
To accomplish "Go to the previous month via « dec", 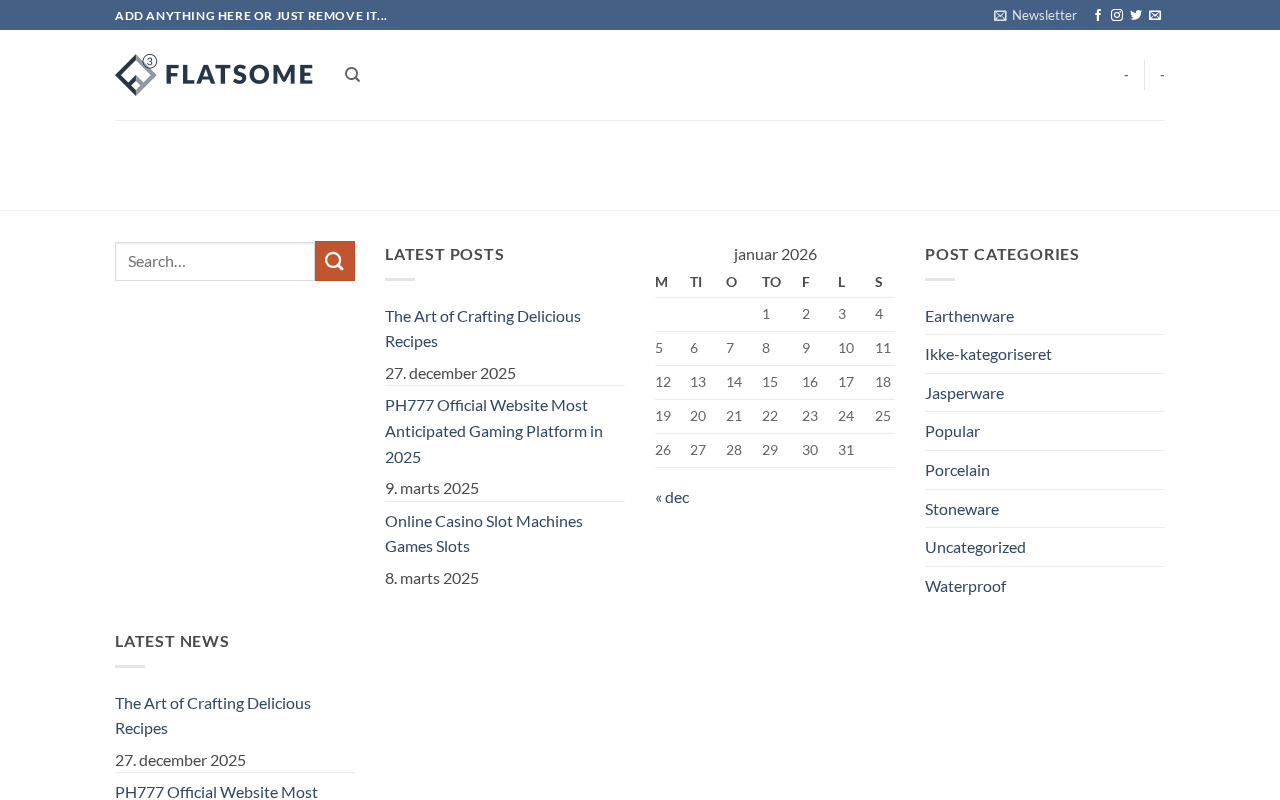I will click(672, 497).
